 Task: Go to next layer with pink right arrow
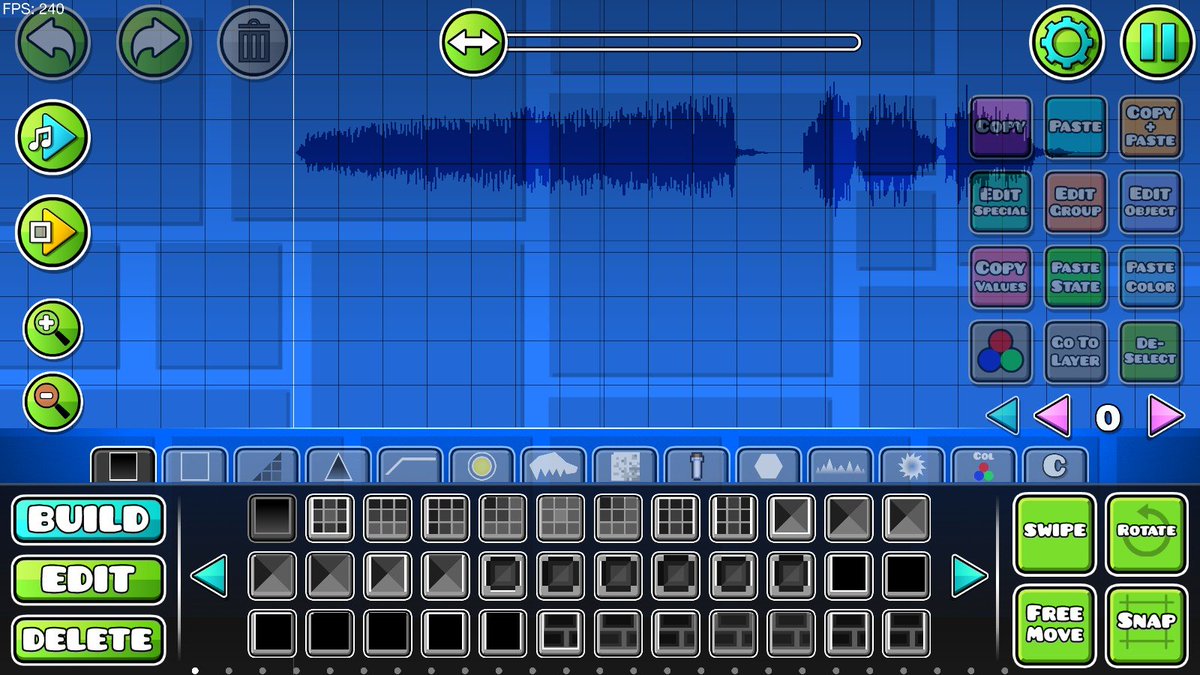pyautogui.click(x=1166, y=416)
